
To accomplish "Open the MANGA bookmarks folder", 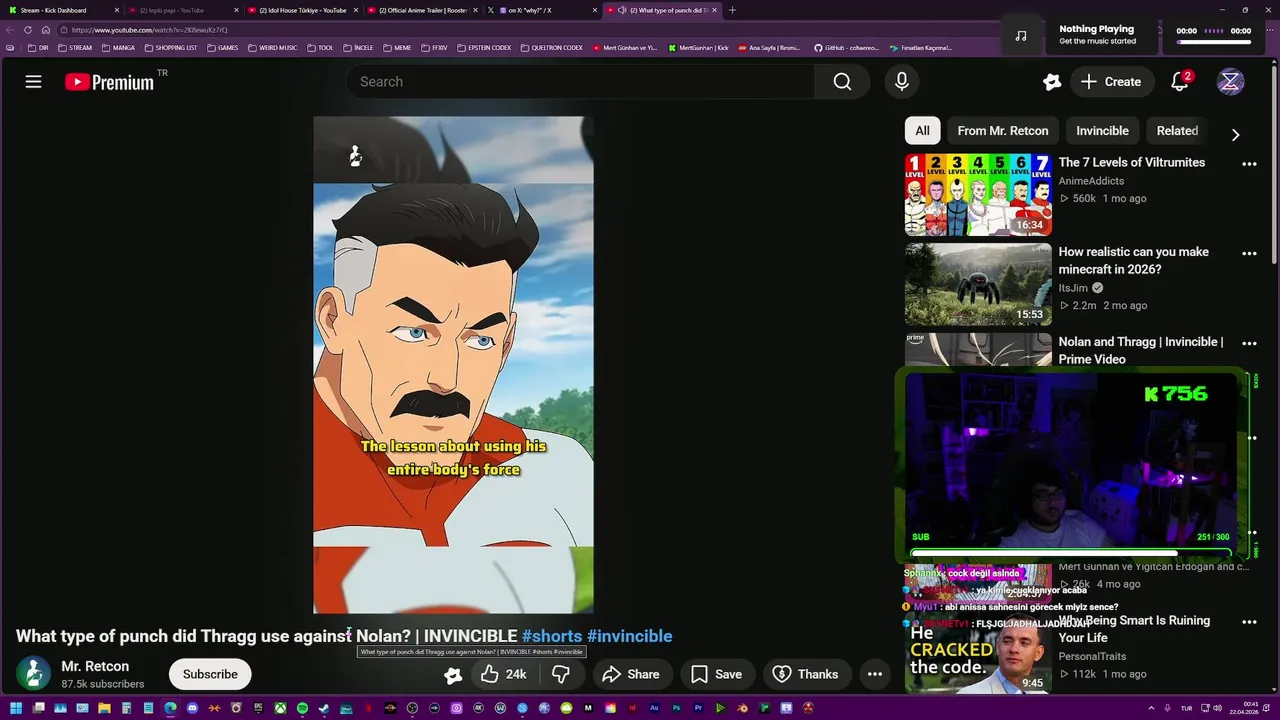I will click(x=118, y=48).
